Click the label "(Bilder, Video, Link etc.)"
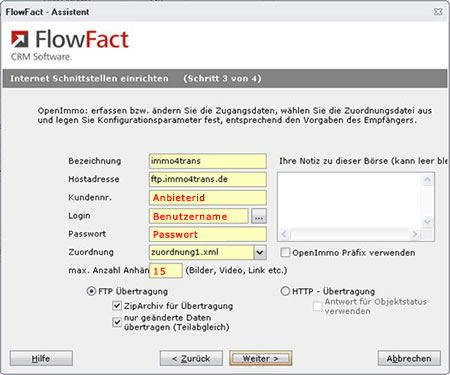This screenshot has width=450, height=375. click(x=236, y=270)
